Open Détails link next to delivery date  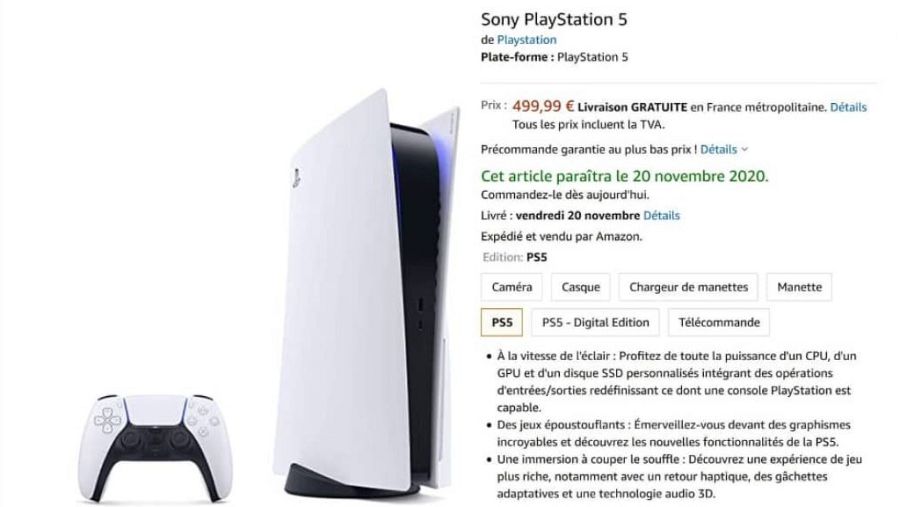pos(661,215)
